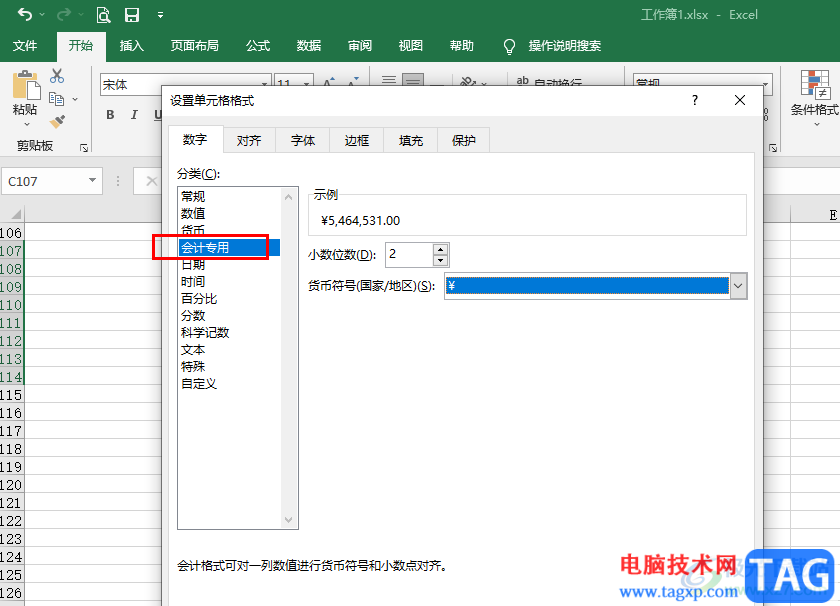The height and width of the screenshot is (606, 840).
Task: Click the Paste clipboard icon
Action: (25, 86)
